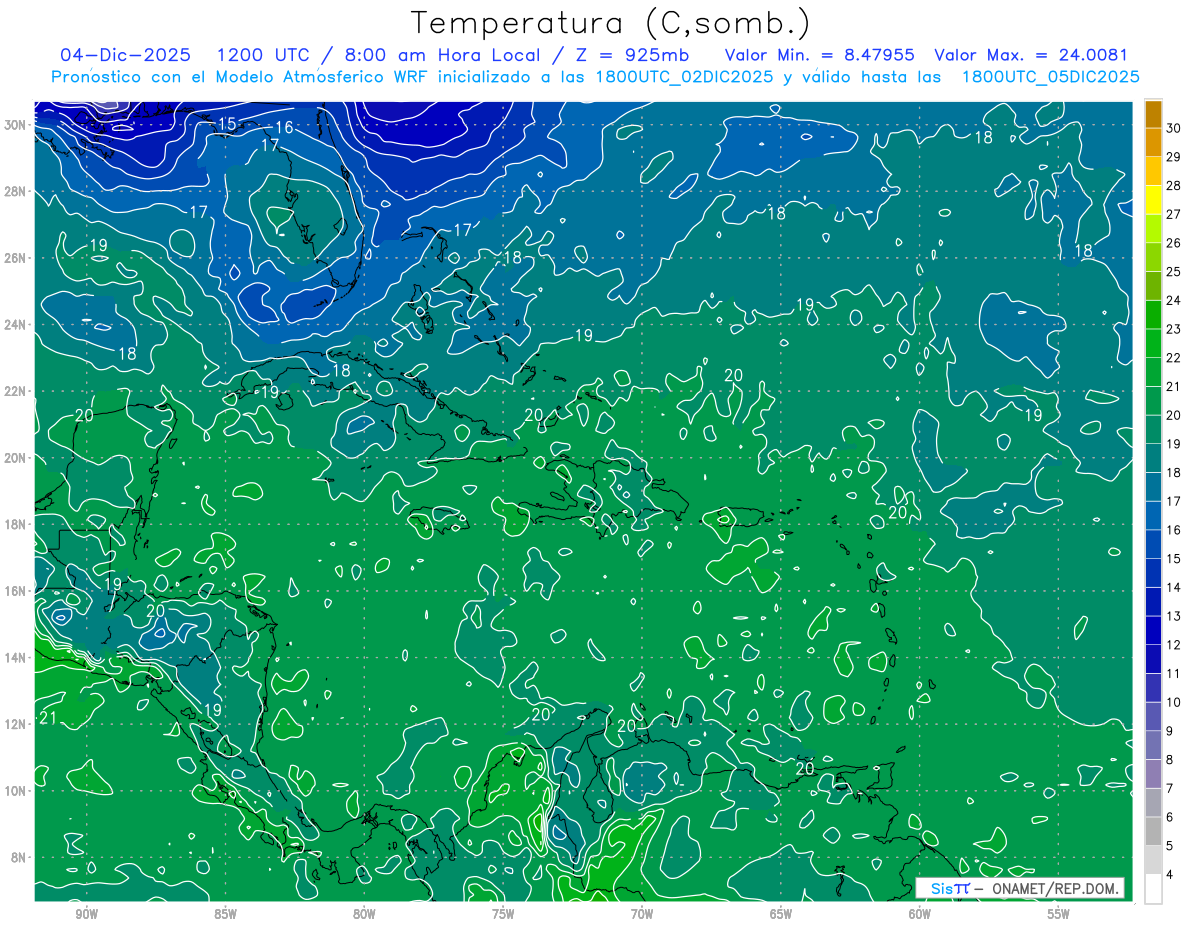Click the brown-orange swatch above 30
The image size is (1200, 927).
pyautogui.click(x=1153, y=114)
